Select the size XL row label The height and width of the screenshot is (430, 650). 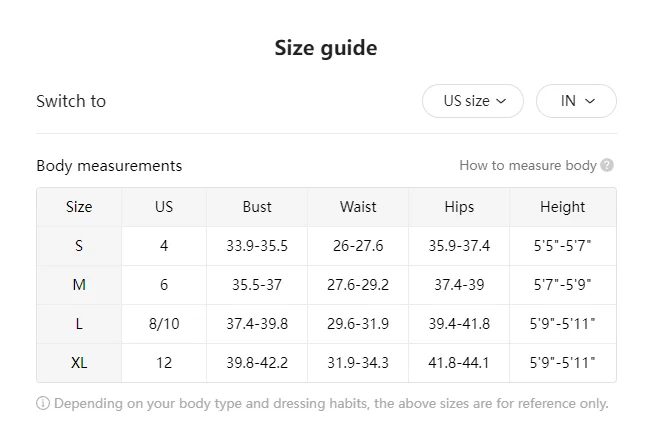tap(79, 363)
